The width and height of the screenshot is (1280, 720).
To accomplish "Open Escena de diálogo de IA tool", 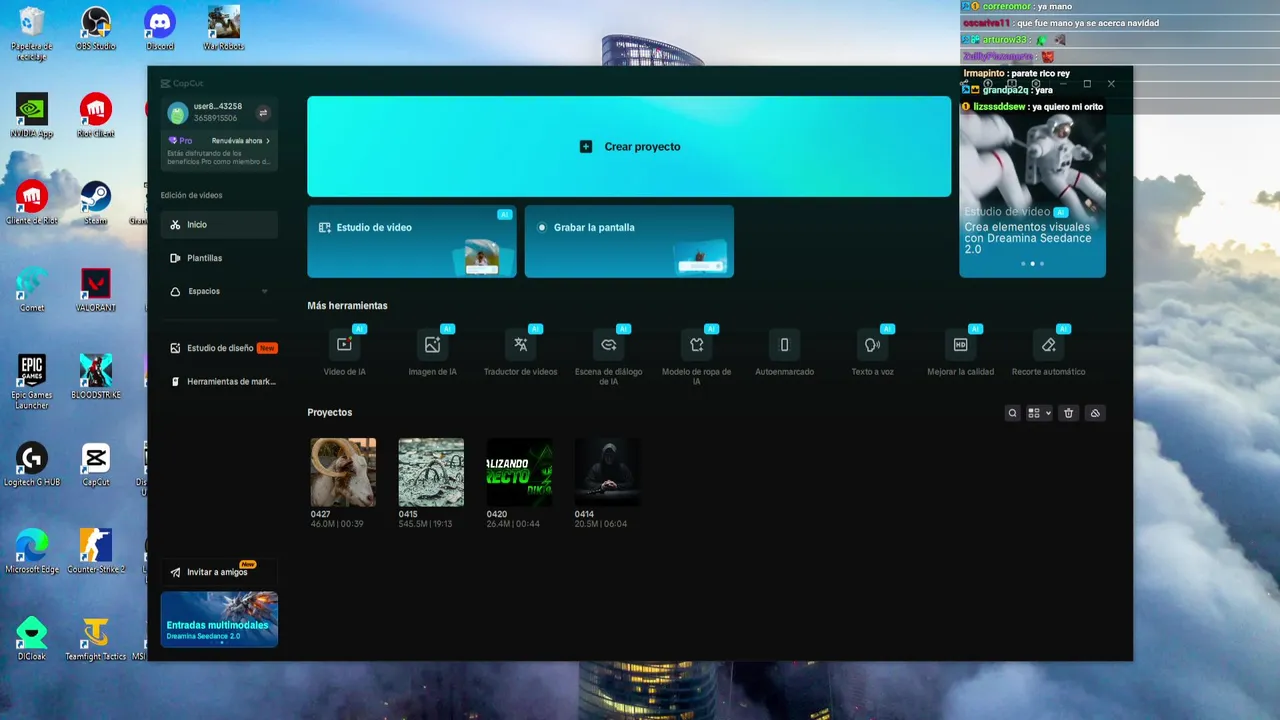I will [608, 345].
